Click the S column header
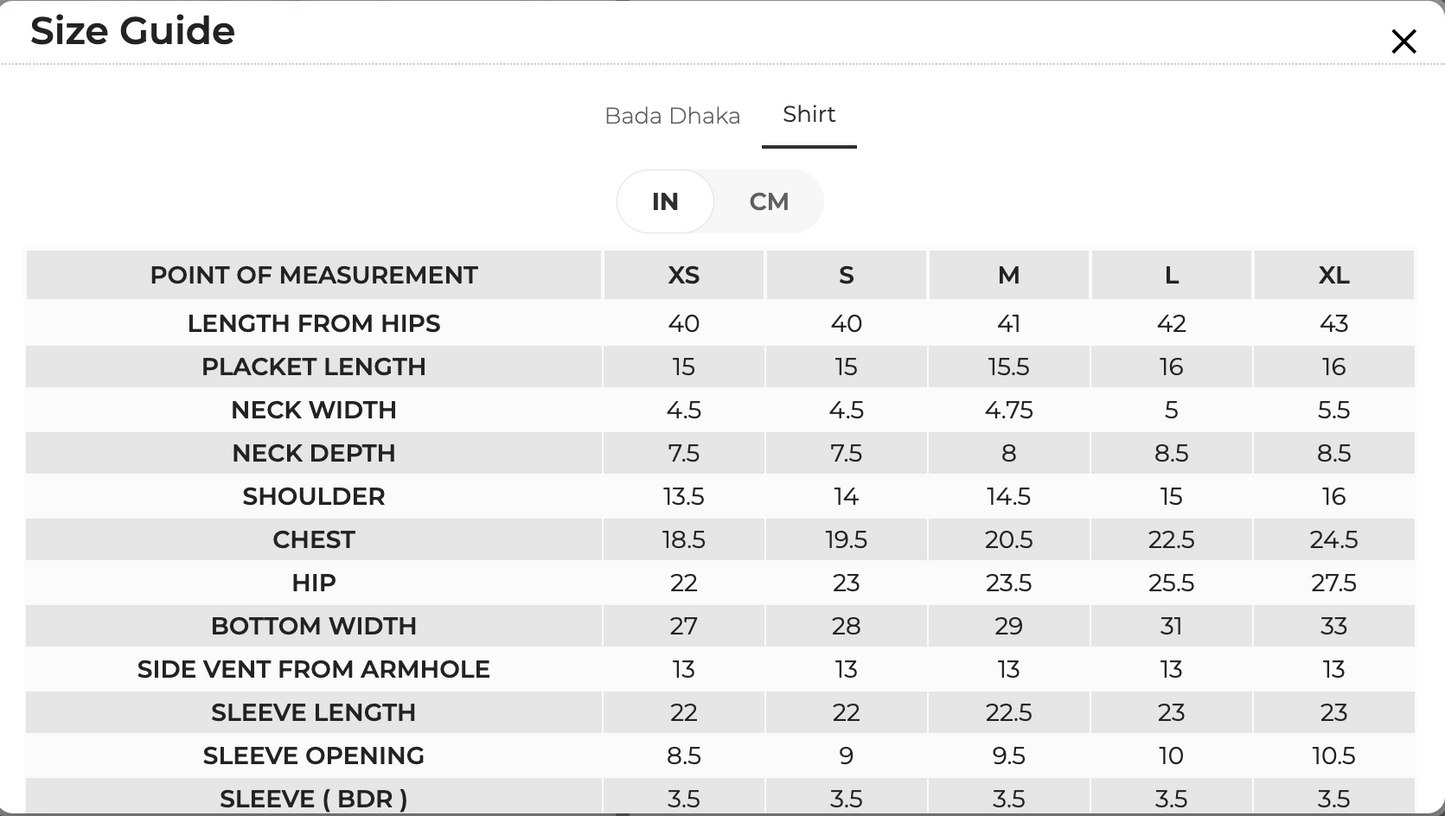Viewport: 1445px width, 816px height. click(846, 275)
